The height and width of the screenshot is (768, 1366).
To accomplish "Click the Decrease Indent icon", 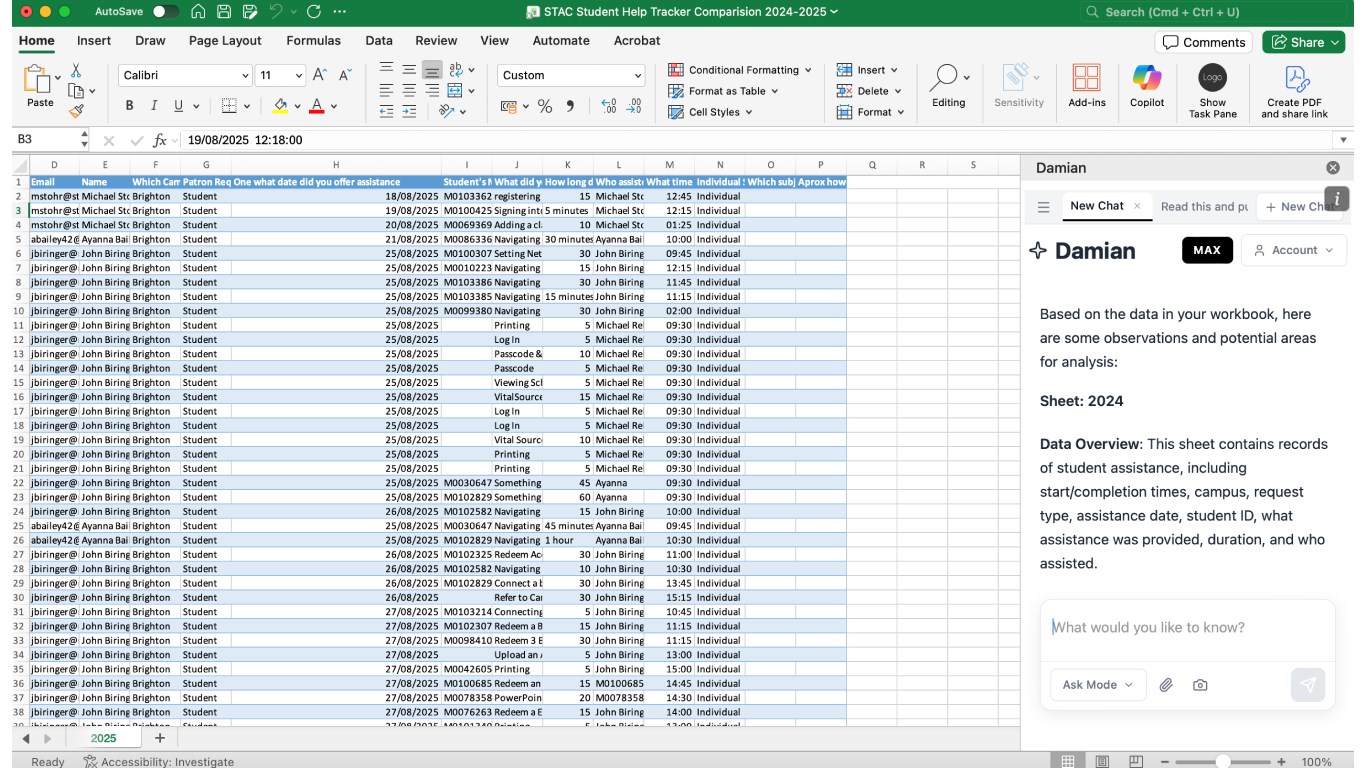I will (x=386, y=111).
